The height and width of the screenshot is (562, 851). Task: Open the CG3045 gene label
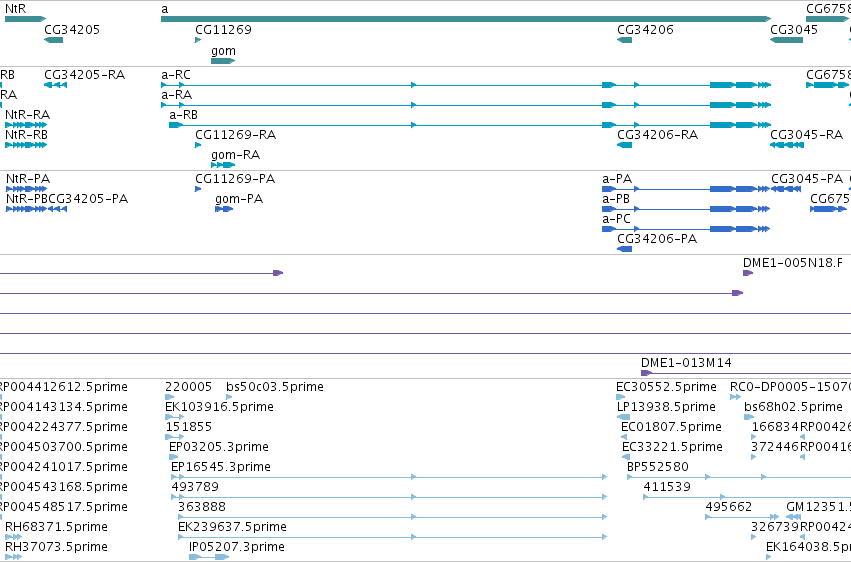[x=794, y=29]
